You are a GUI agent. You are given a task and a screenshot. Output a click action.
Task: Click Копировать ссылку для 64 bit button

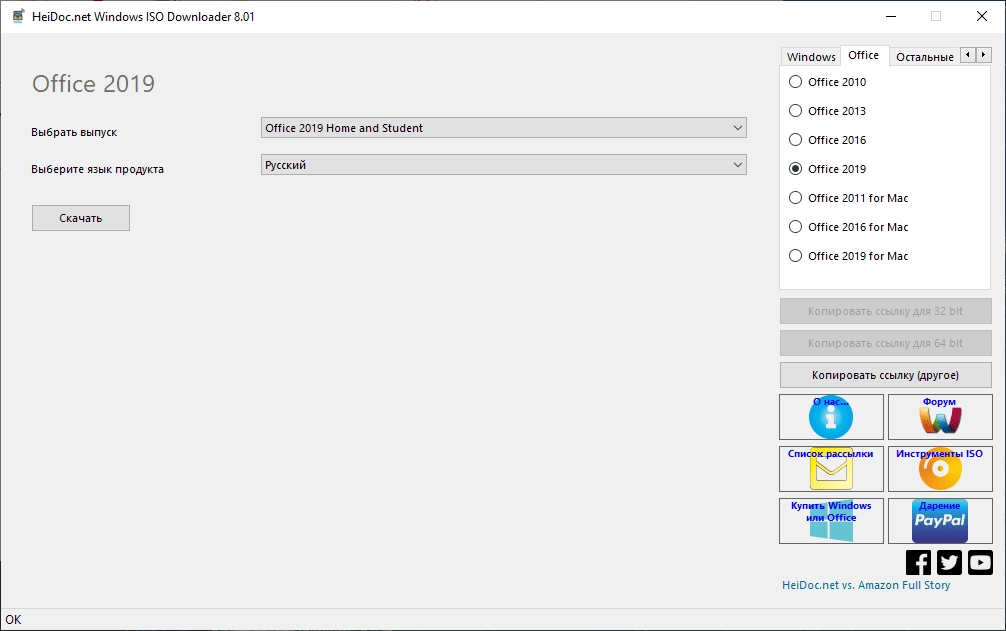coord(885,343)
